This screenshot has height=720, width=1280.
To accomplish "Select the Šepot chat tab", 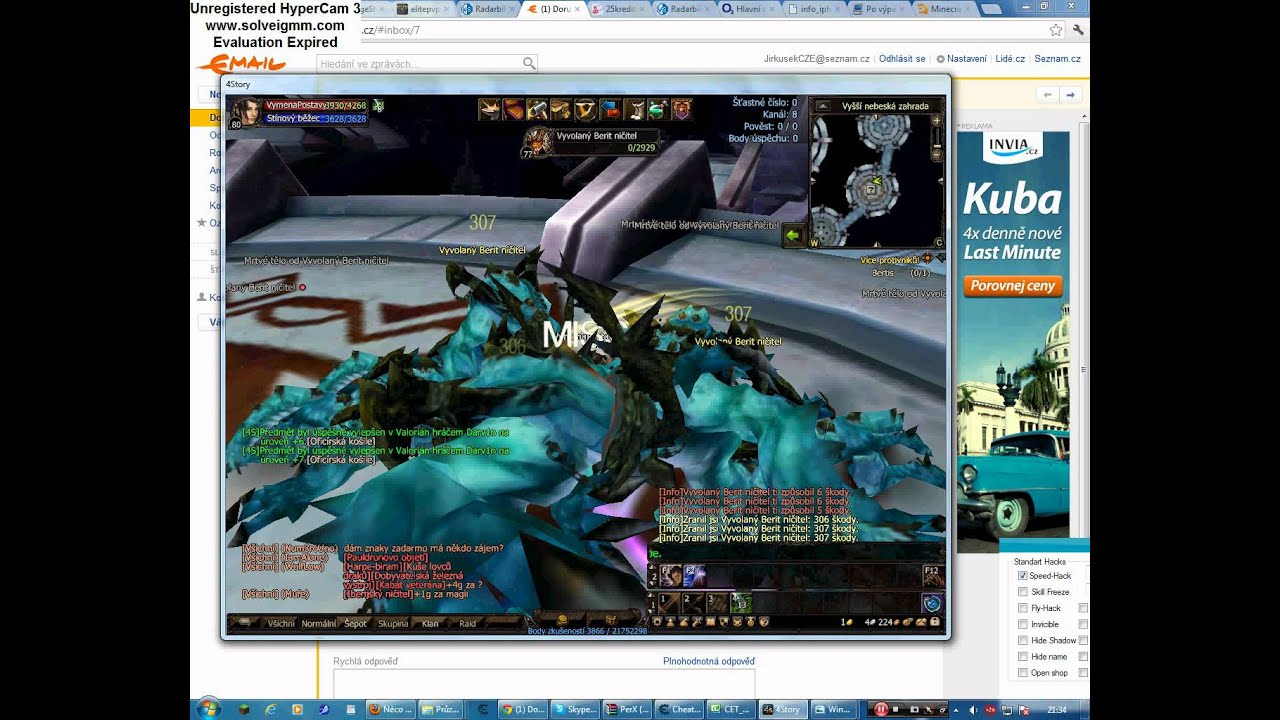I will click(x=355, y=623).
